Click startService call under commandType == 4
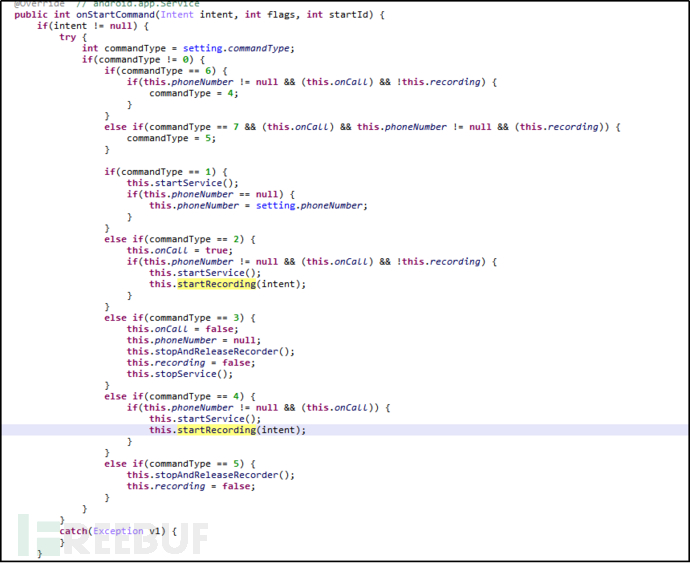The height and width of the screenshot is (563, 690). [205, 419]
